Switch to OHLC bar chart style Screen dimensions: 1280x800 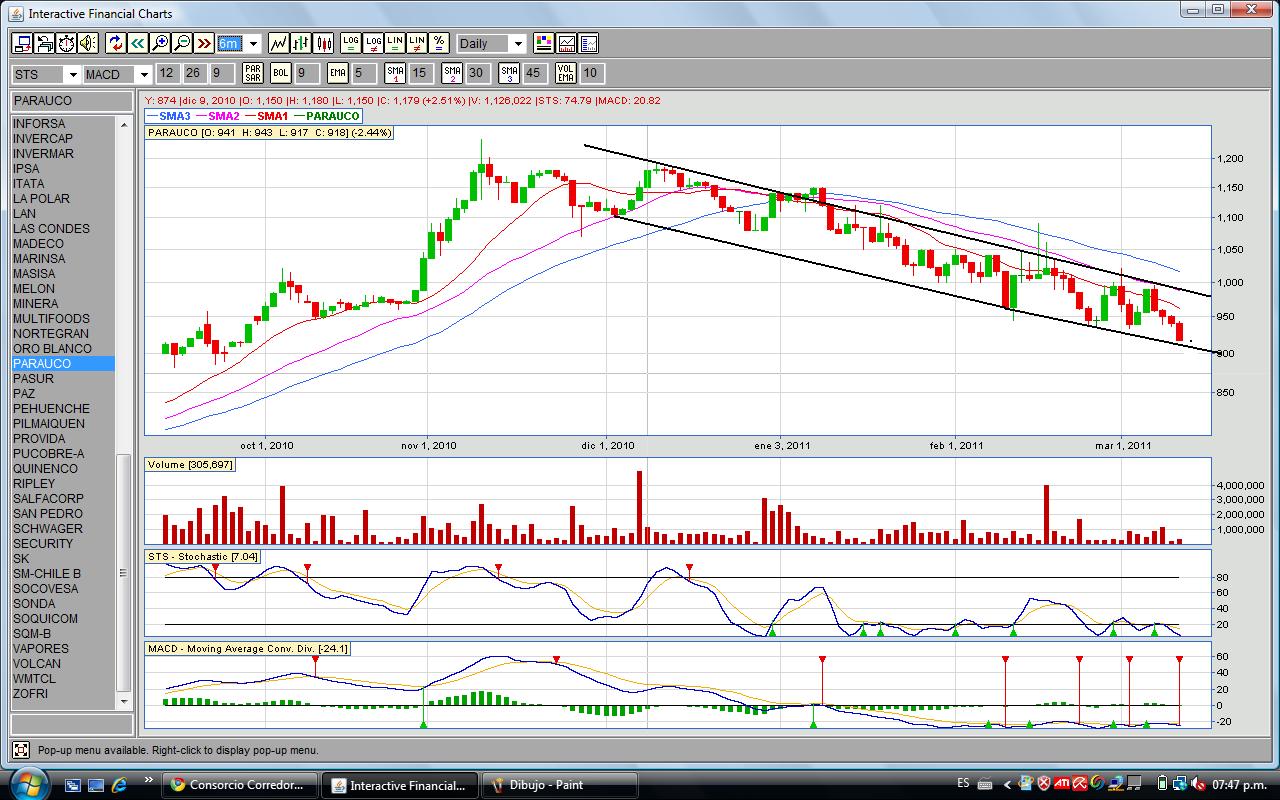pyautogui.click(x=301, y=43)
